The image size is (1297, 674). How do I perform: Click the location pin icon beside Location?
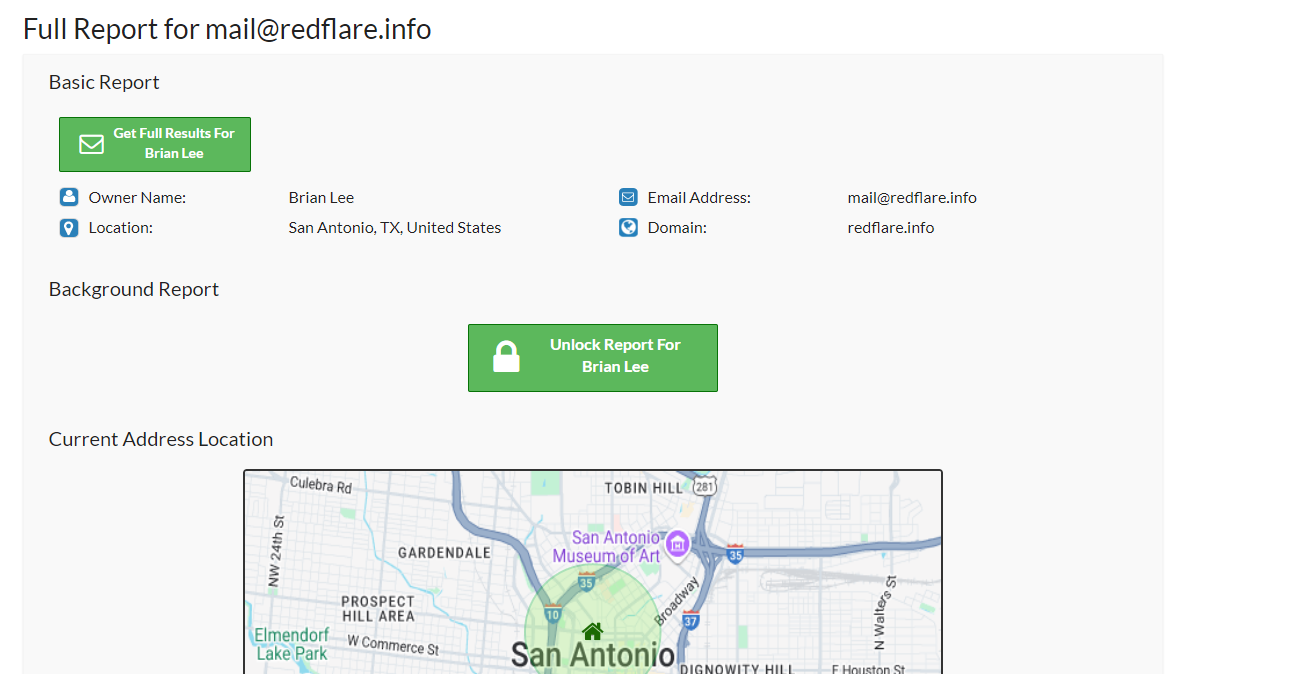tap(68, 228)
